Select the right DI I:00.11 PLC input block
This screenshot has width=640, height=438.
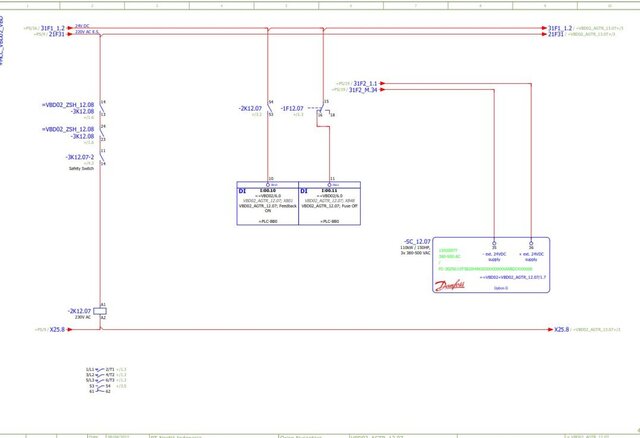(x=328, y=204)
